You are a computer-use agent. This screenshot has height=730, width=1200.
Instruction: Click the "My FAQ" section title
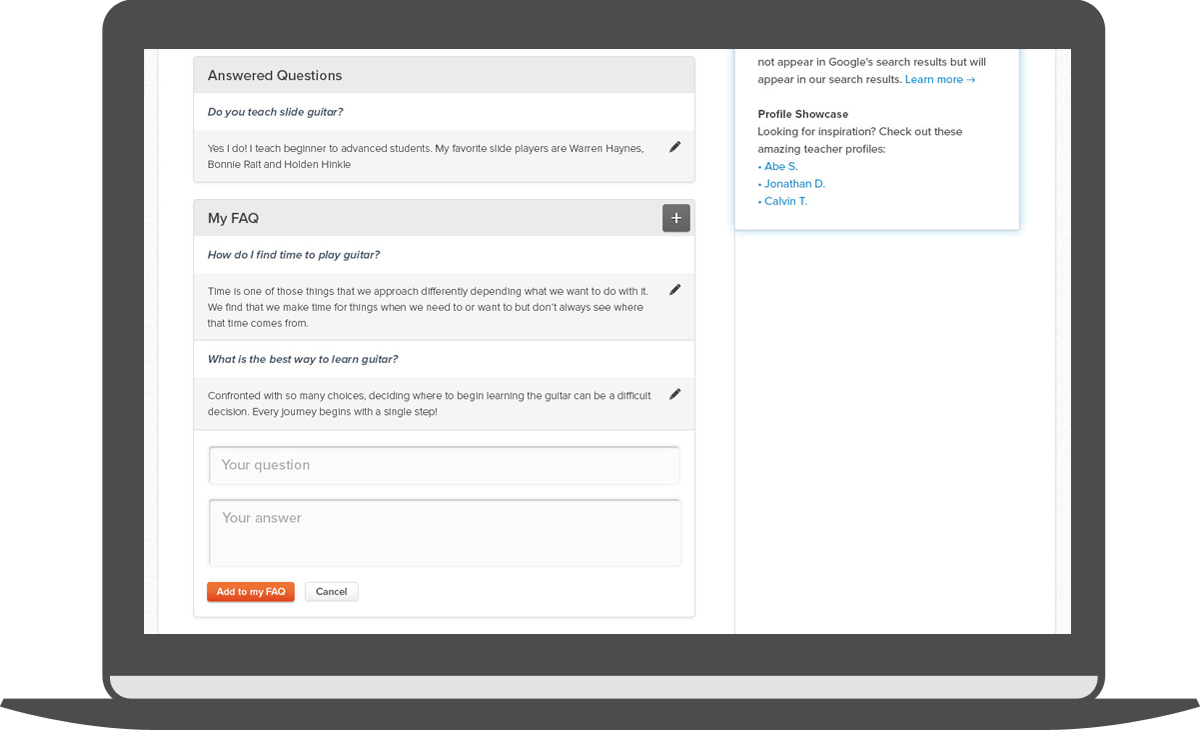tap(233, 218)
